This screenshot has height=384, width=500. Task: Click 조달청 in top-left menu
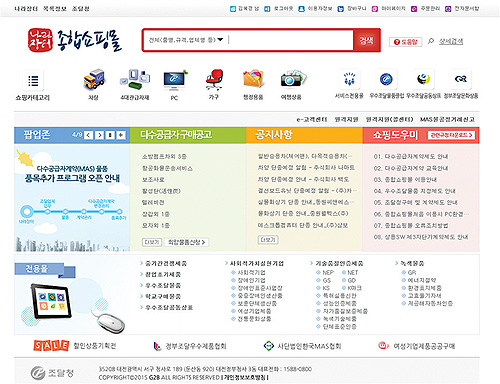coord(81,9)
